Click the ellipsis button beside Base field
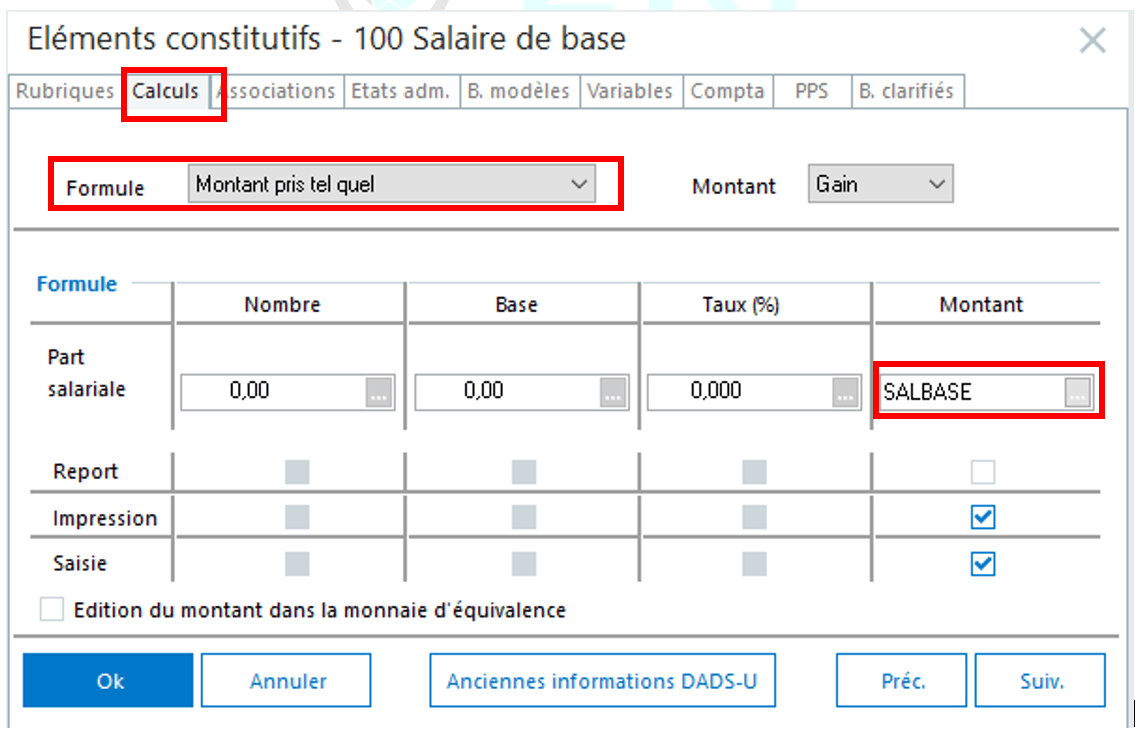The width and height of the screenshot is (1143, 736). pos(613,393)
